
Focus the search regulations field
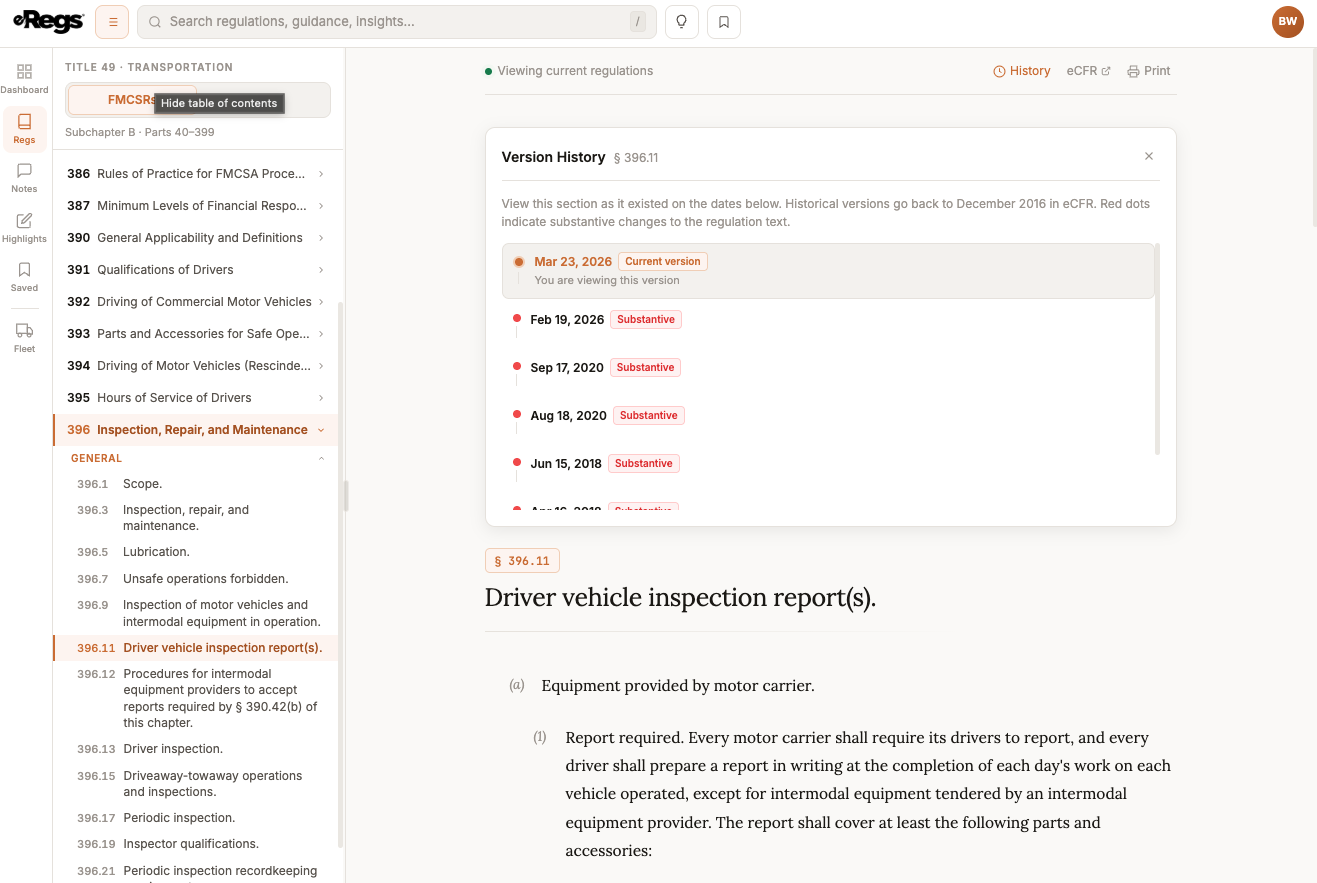point(397,21)
